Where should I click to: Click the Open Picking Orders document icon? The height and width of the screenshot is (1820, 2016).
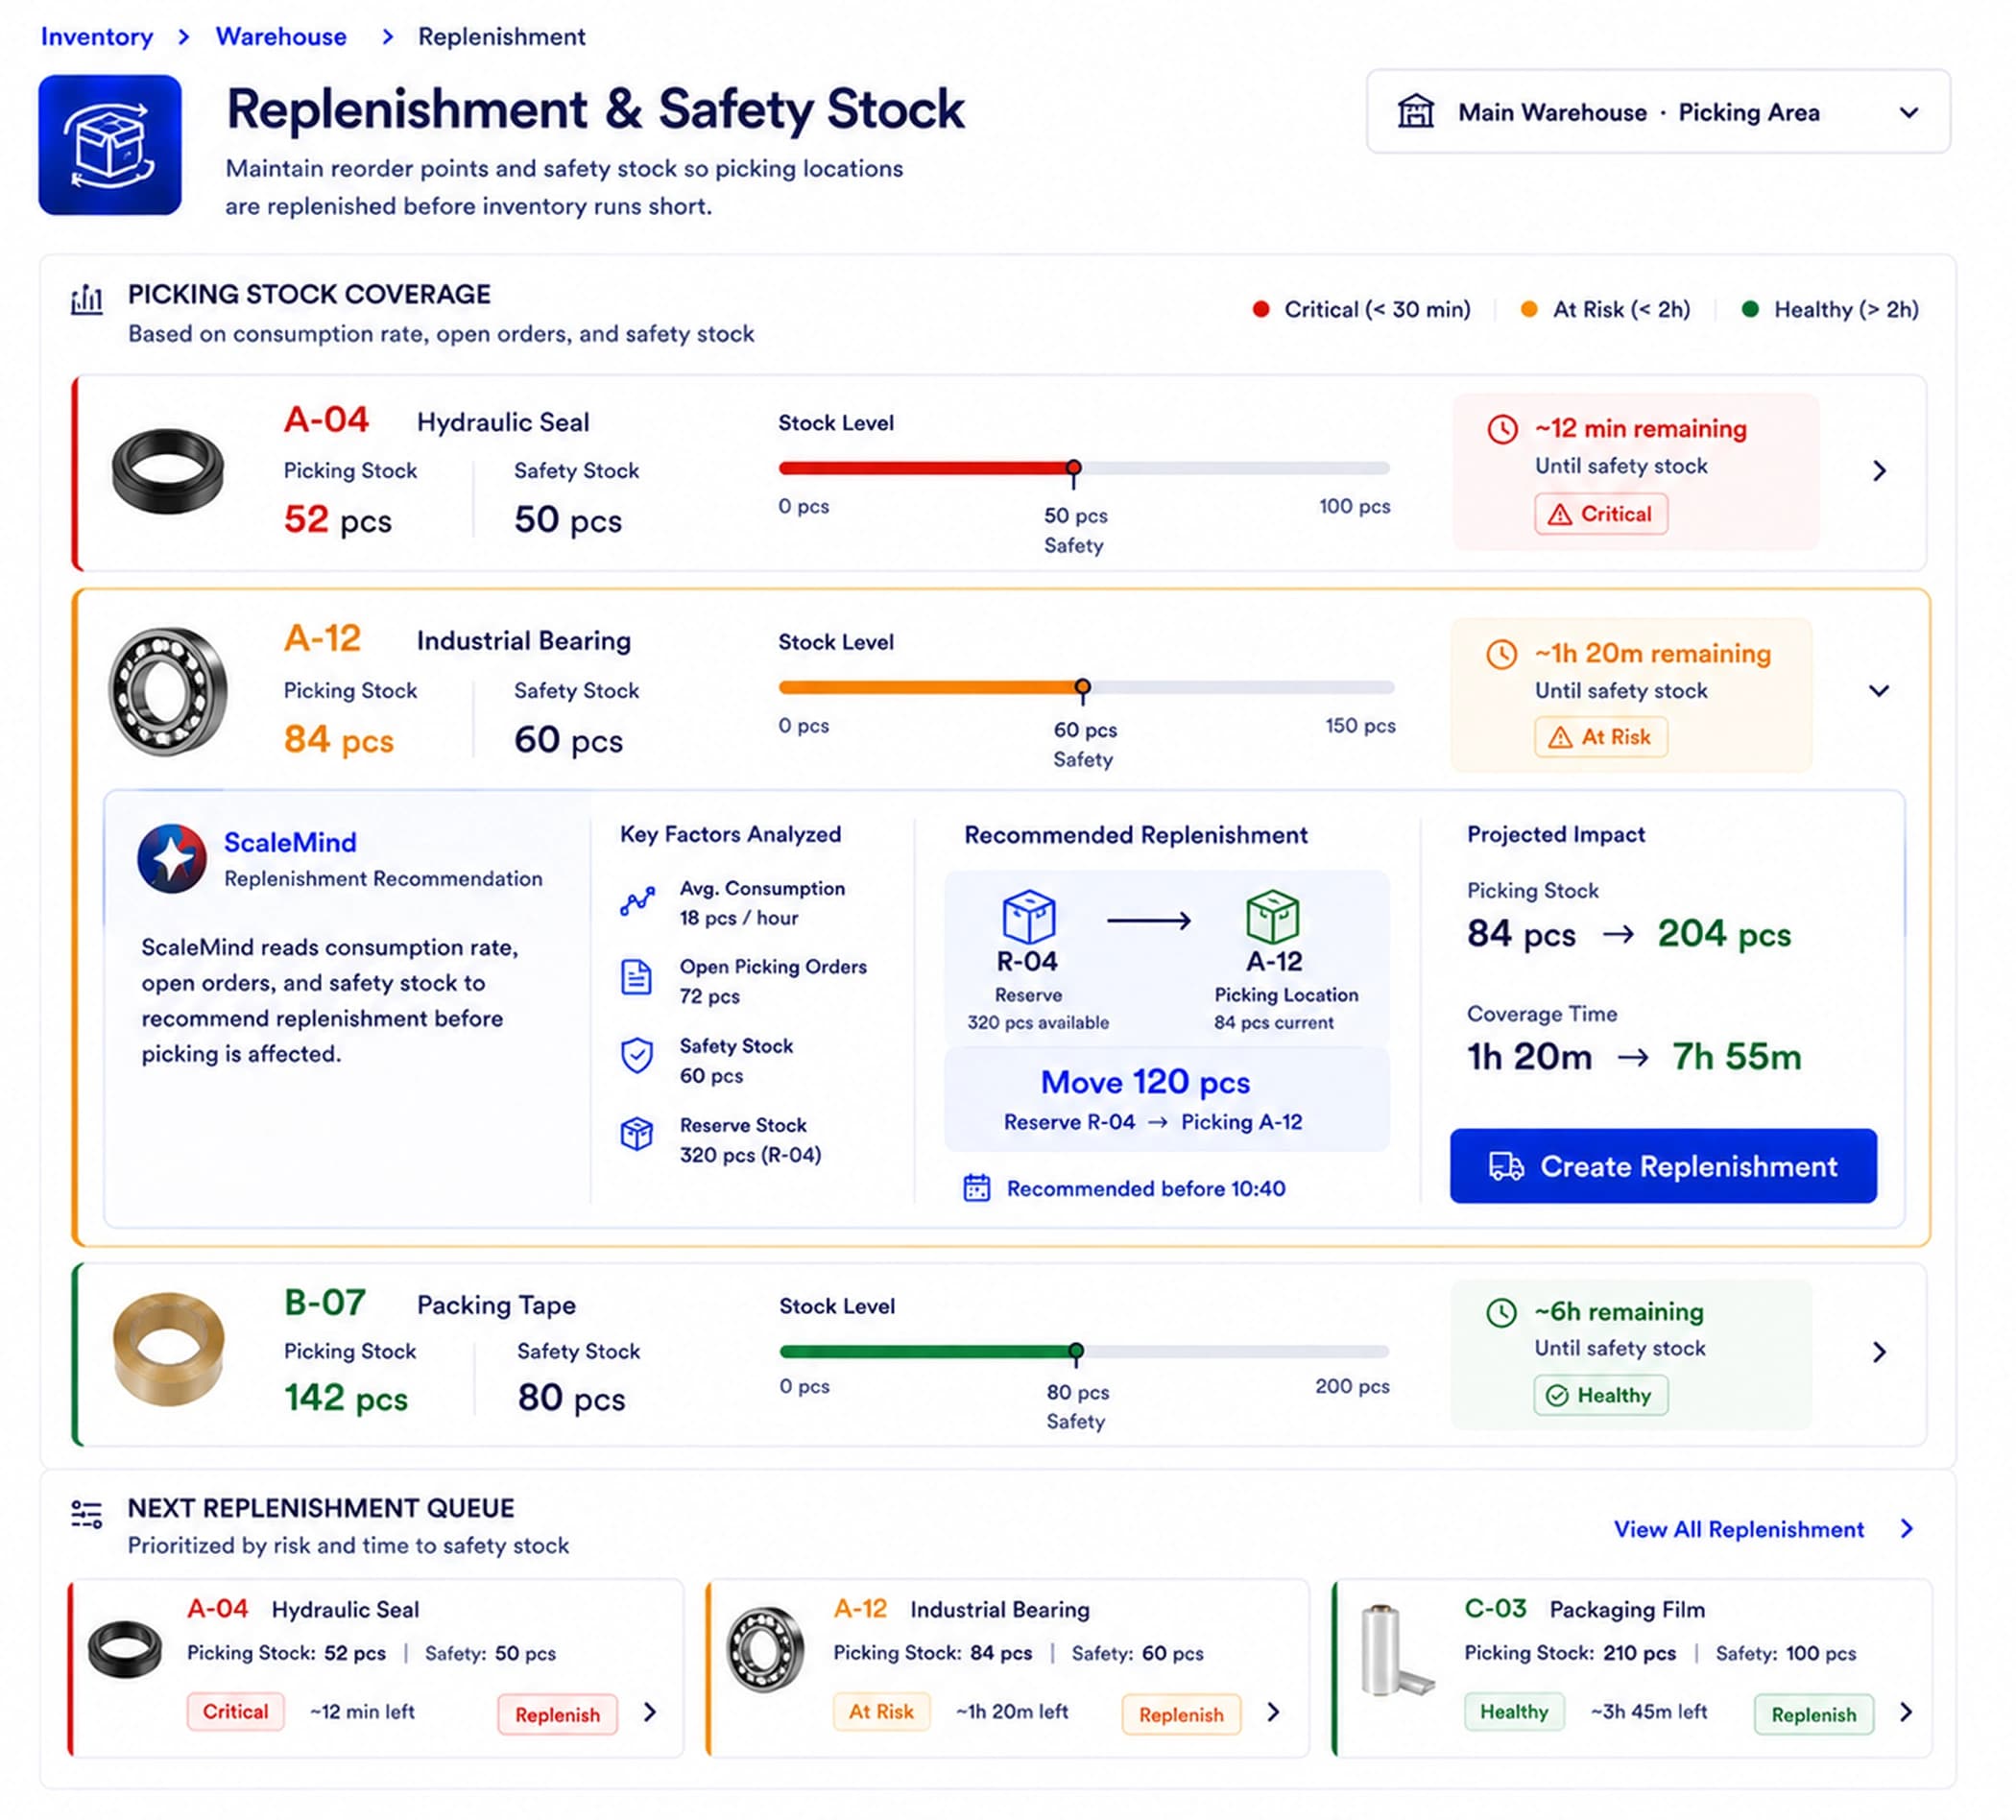pos(637,977)
